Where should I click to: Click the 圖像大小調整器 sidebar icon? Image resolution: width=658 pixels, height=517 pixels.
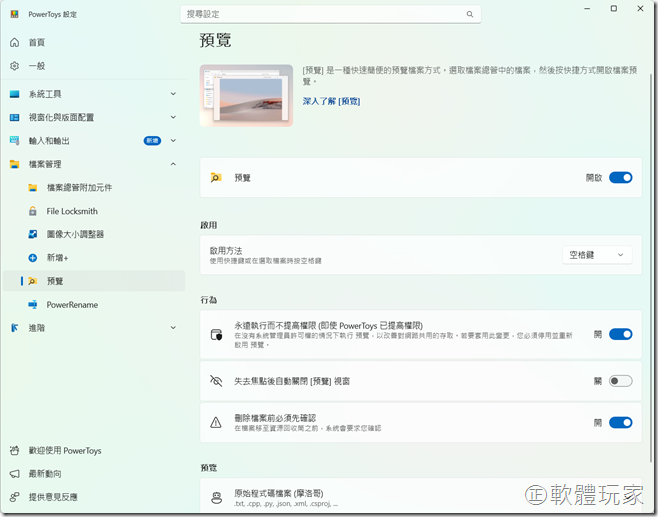33,234
